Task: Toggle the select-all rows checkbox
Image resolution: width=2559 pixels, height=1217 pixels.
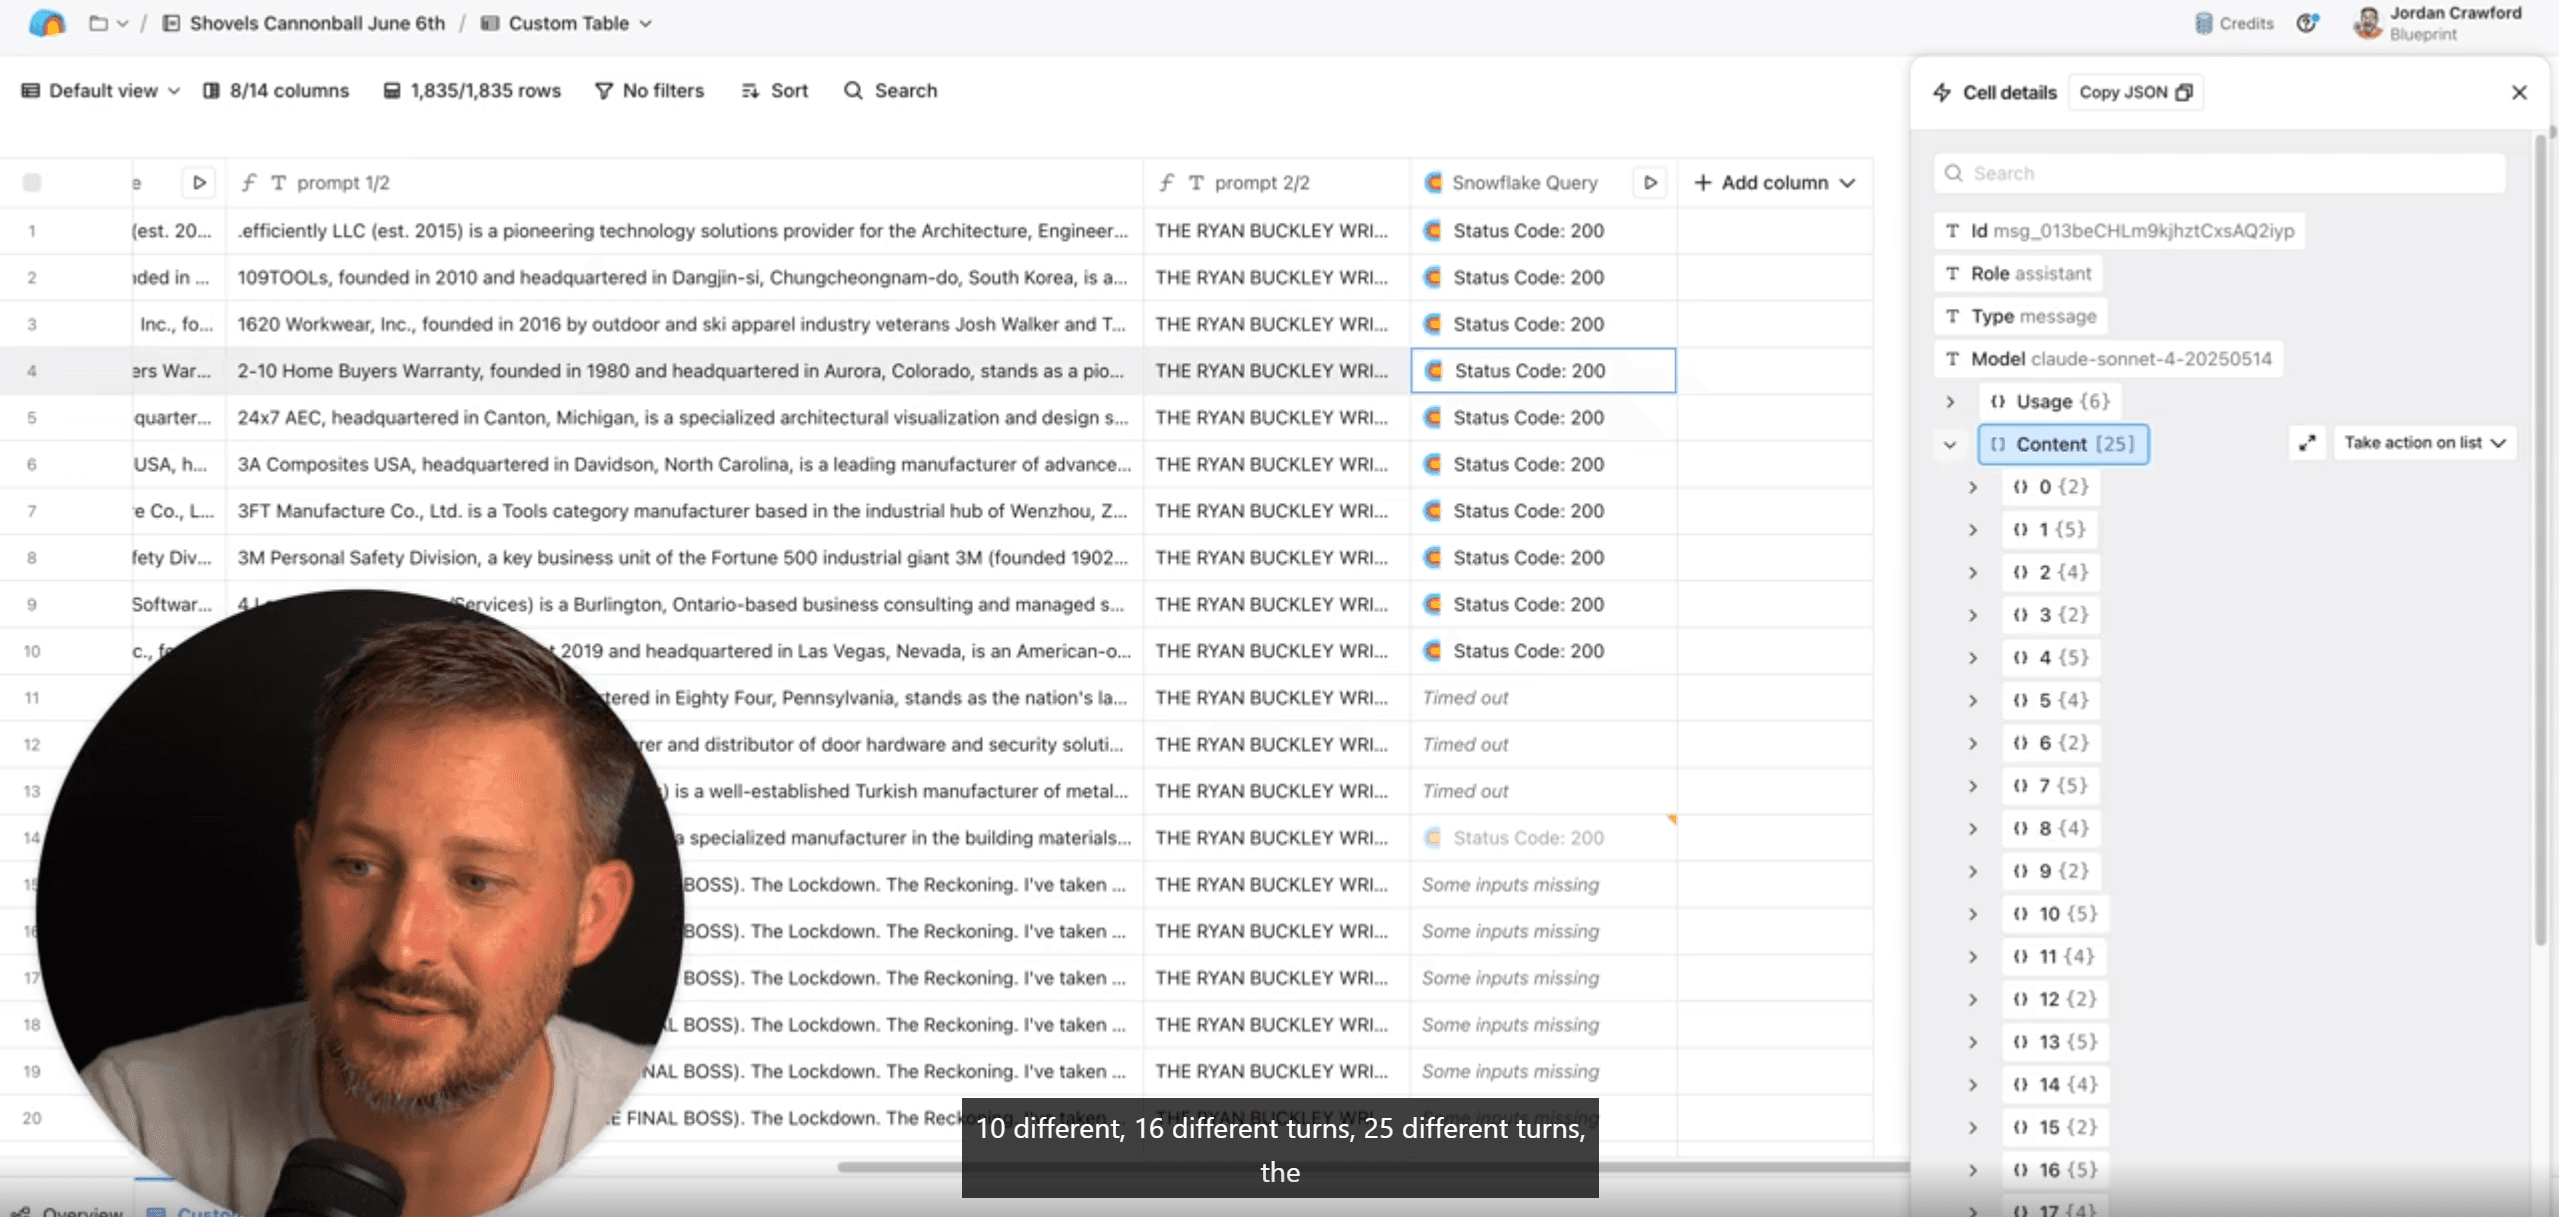Action: click(32, 182)
